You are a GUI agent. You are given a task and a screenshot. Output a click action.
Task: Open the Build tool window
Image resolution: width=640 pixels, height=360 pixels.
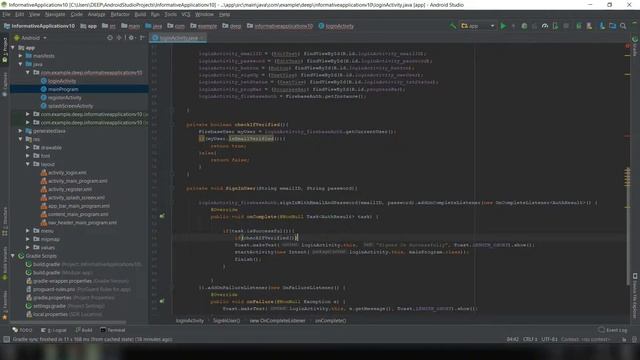tap(84, 330)
